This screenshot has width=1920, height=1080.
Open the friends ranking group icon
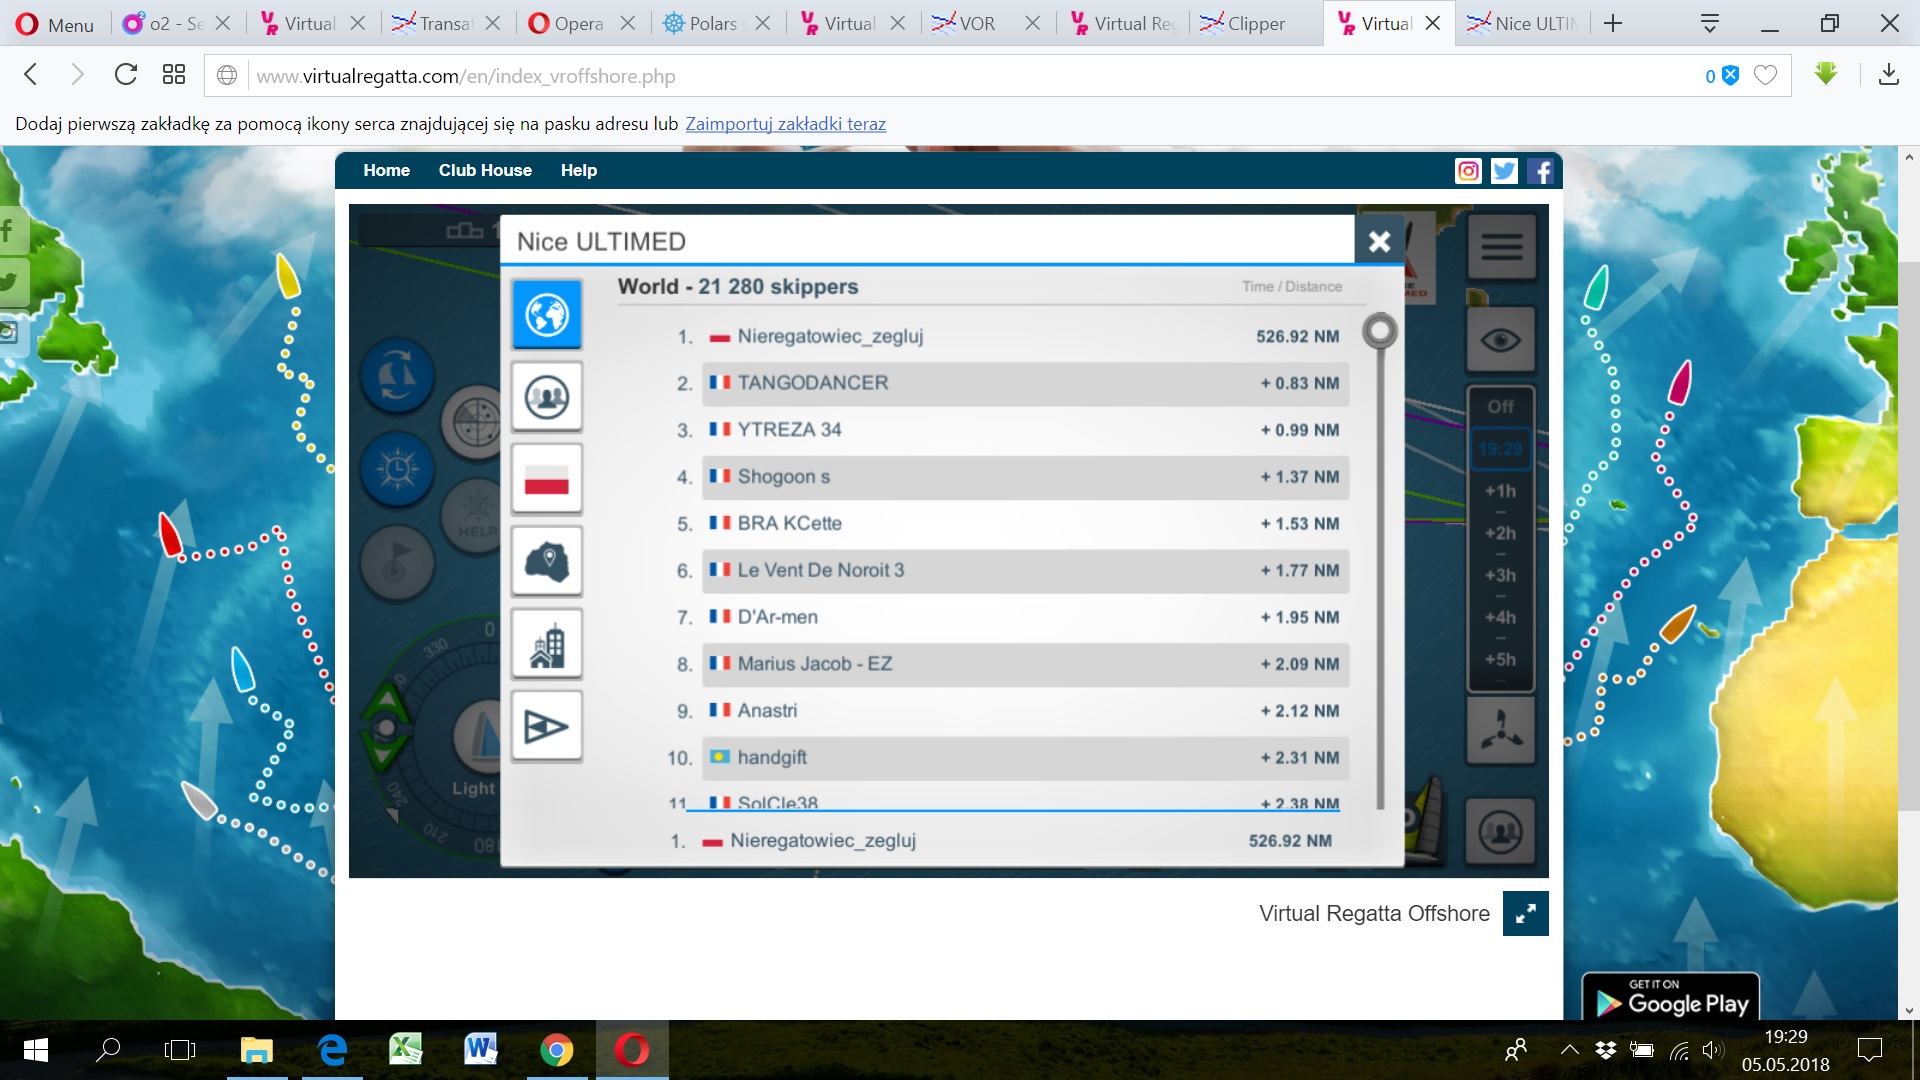[547, 397]
